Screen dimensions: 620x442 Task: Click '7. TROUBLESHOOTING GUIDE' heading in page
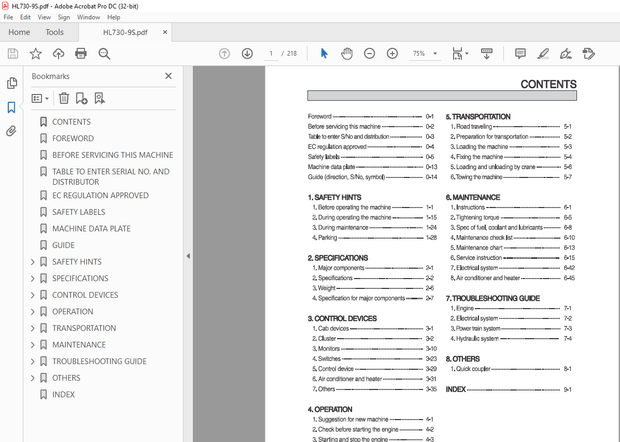493,298
